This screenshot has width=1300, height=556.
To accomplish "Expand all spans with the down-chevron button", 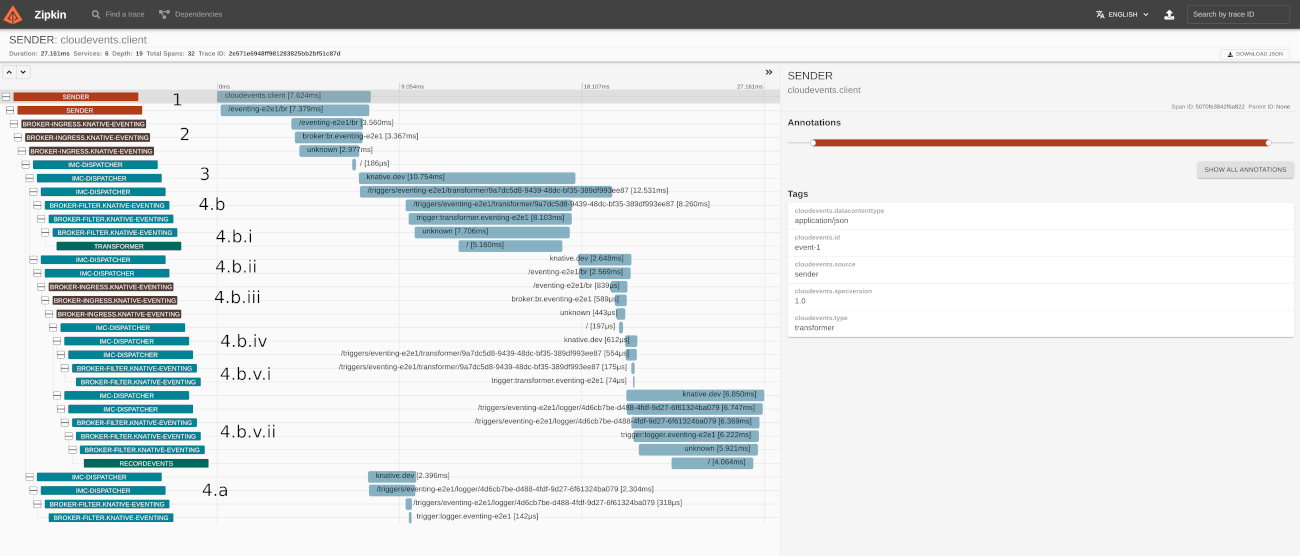I will point(23,72).
